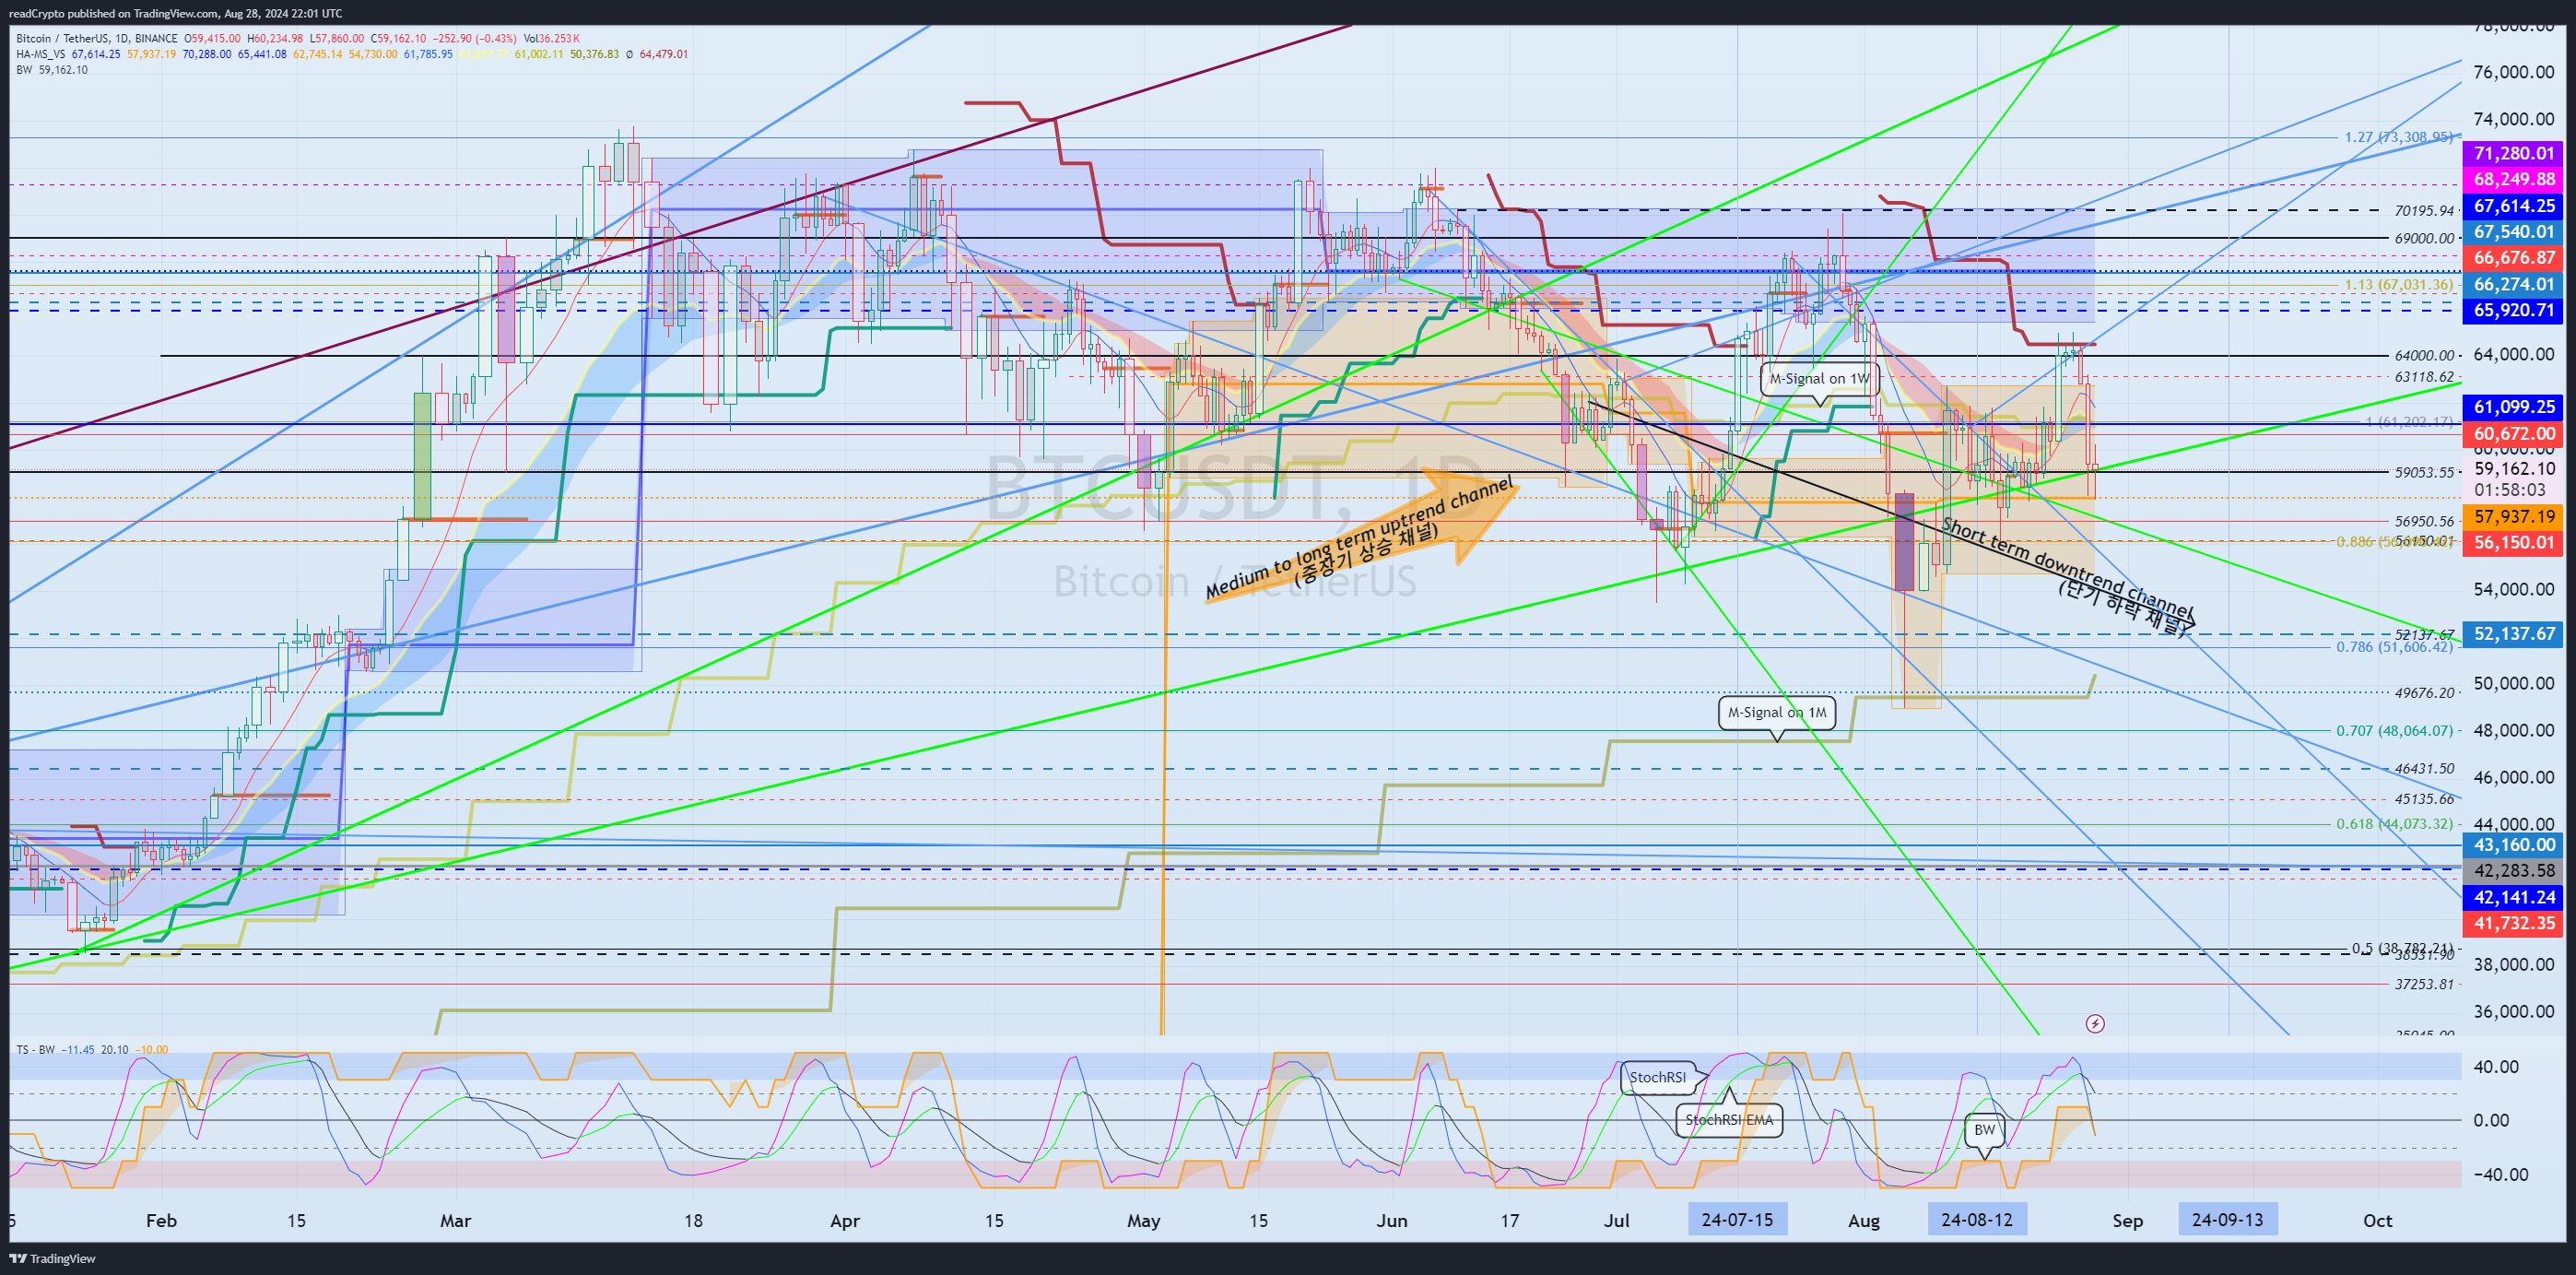Select the HA-MS_VS indicator legend
Image resolution: width=2576 pixels, height=1275 pixels.
tap(40, 54)
